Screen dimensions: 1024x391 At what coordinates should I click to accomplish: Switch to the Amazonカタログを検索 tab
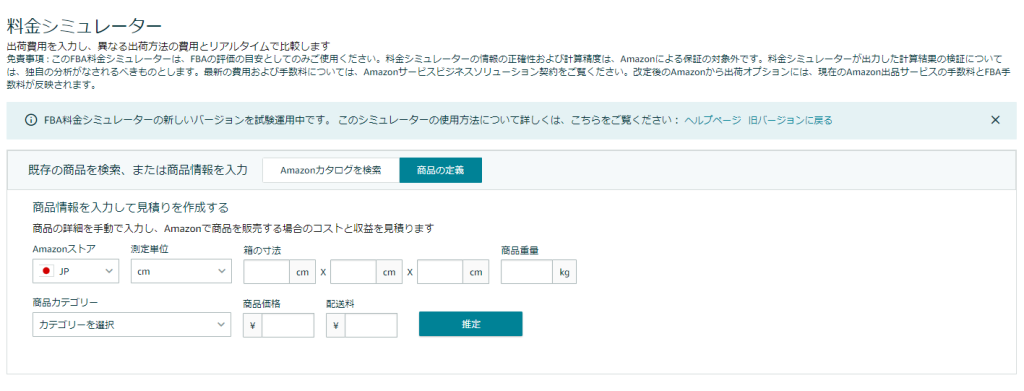click(331, 170)
